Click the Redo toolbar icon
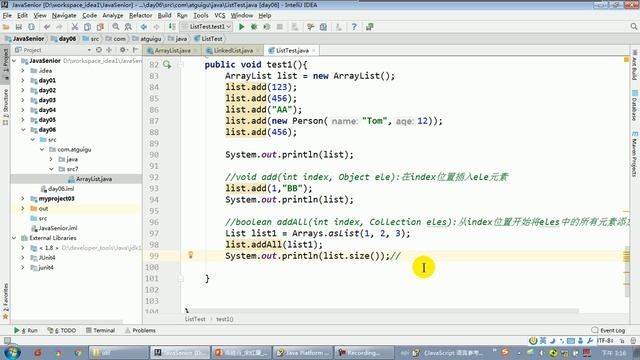 (x=60, y=27)
